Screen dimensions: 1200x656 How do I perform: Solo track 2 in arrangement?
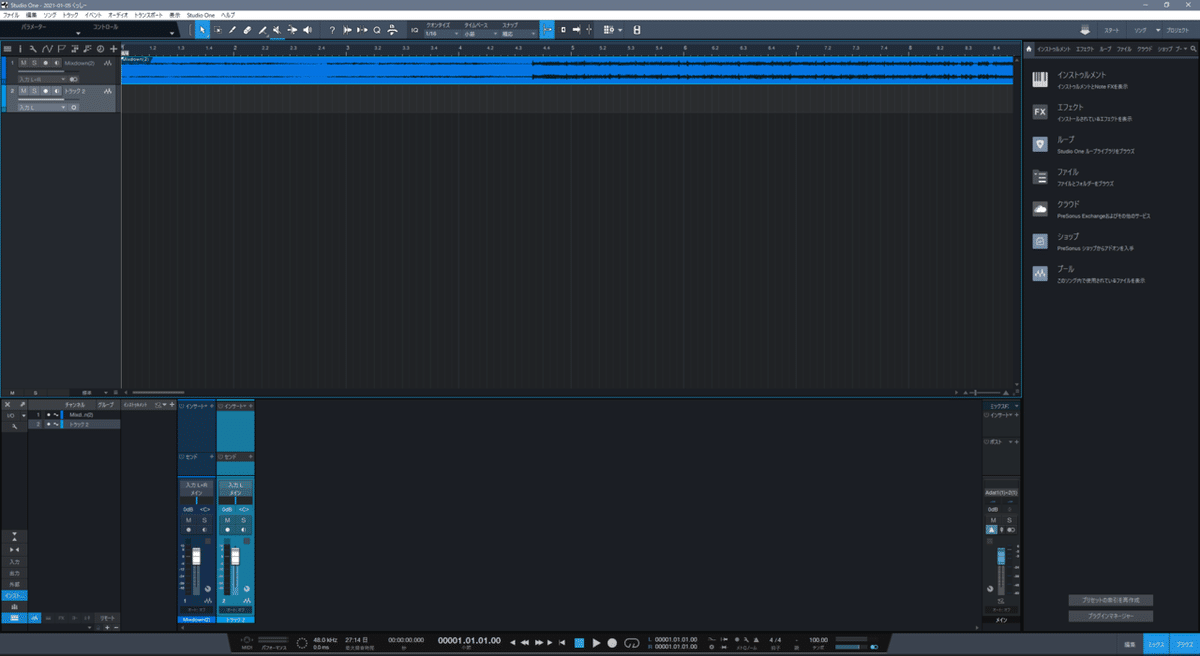34,91
